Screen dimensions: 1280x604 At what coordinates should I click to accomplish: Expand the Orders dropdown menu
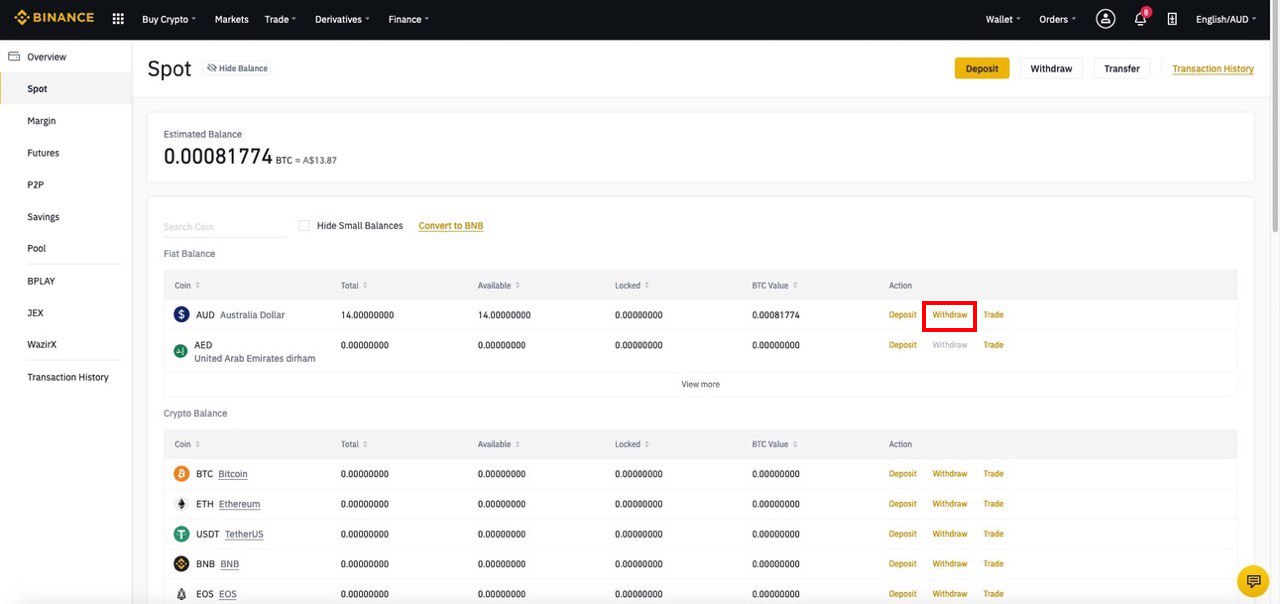[1058, 19]
